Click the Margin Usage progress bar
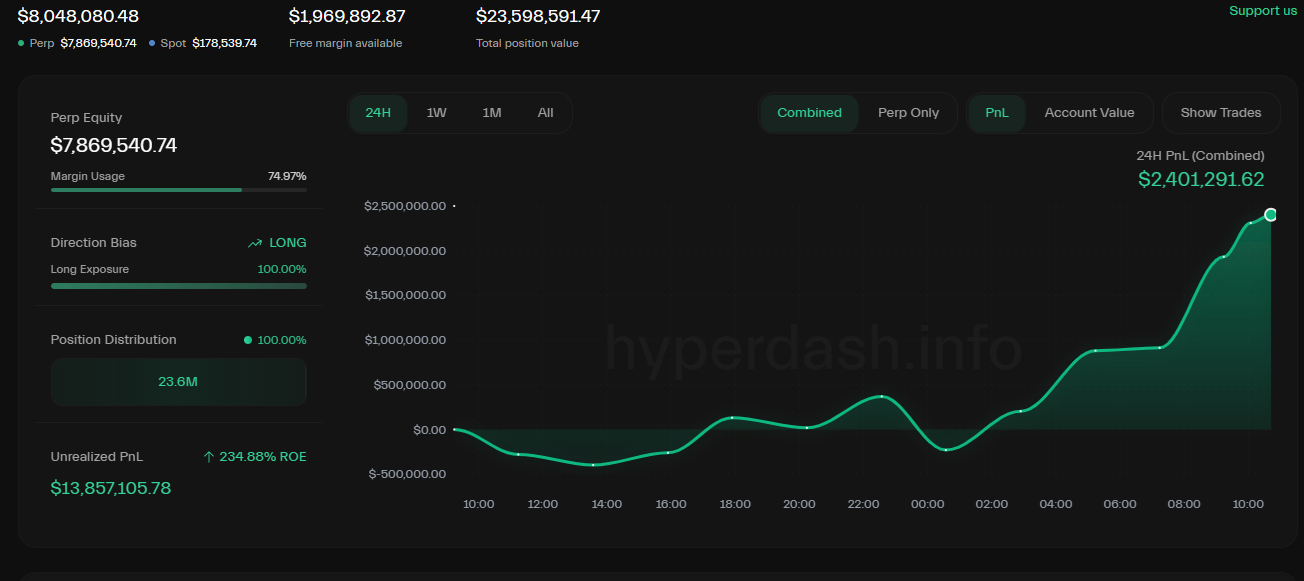This screenshot has height=581, width=1304. click(x=178, y=189)
